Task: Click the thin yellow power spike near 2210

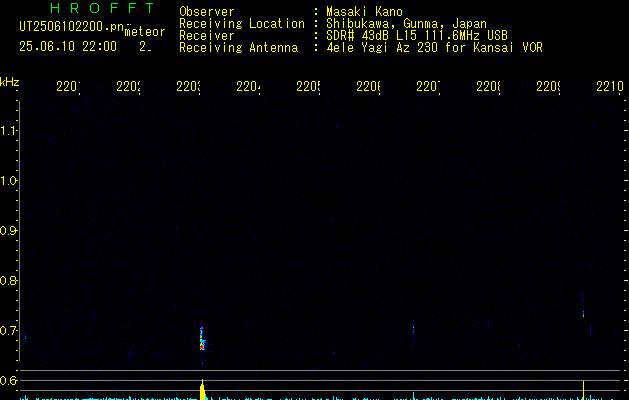Action: click(583, 390)
